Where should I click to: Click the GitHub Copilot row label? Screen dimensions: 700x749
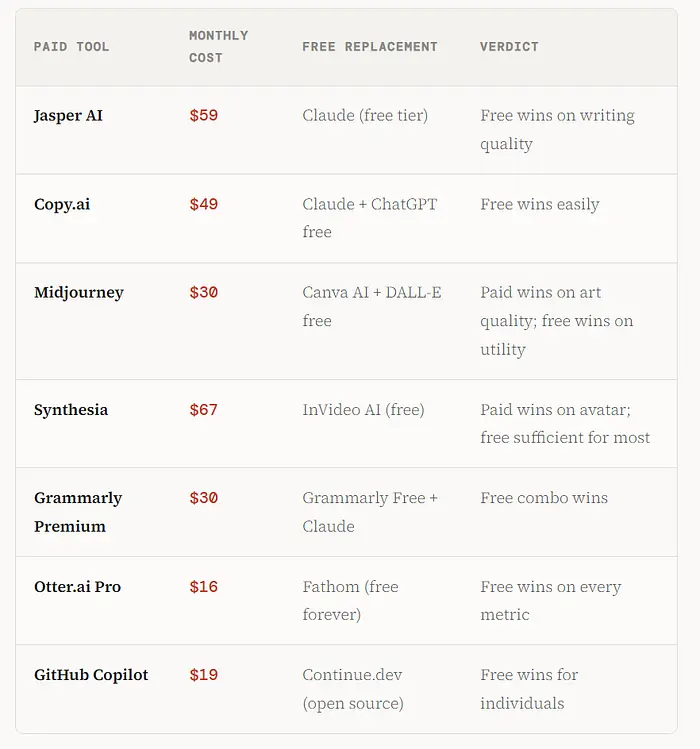click(x=91, y=675)
